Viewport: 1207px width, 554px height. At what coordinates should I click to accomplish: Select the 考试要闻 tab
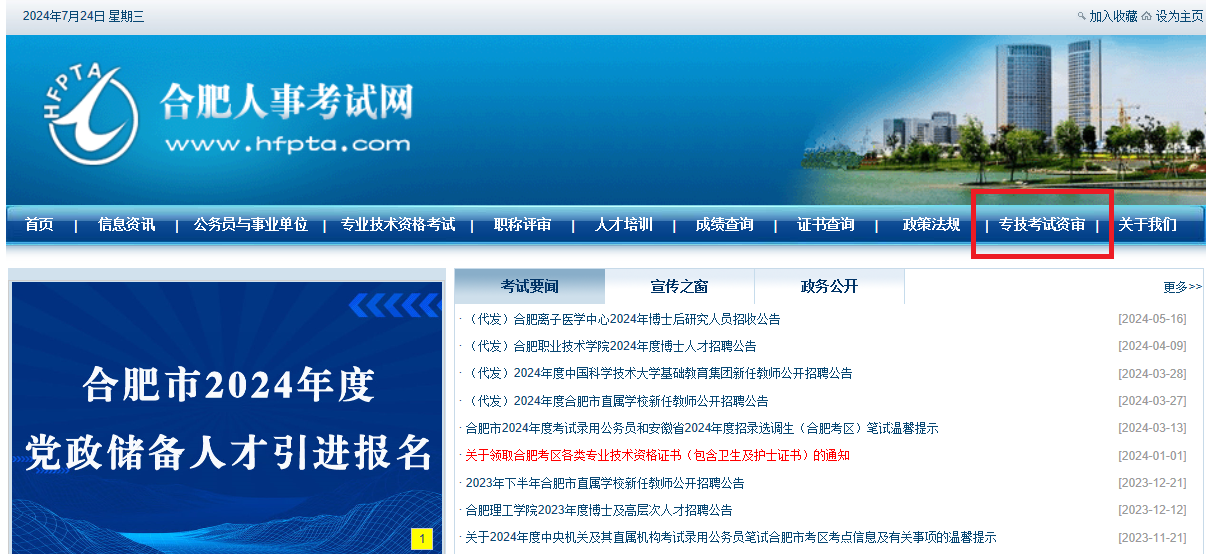point(529,287)
